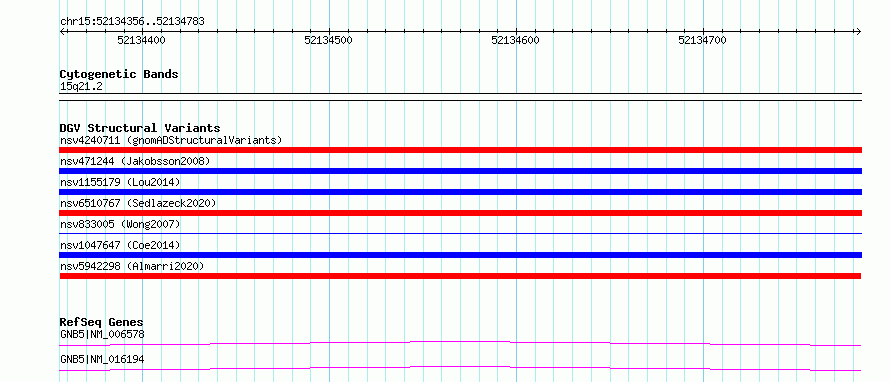Open the nsv6510767 (Sedlazeck2020) label

pyautogui.click(x=138, y=203)
